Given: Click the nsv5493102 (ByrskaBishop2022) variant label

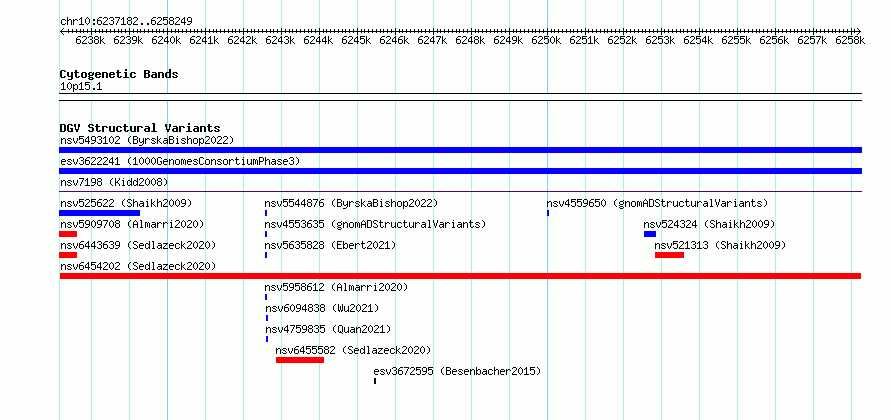Looking at the screenshot, I should (x=147, y=140).
